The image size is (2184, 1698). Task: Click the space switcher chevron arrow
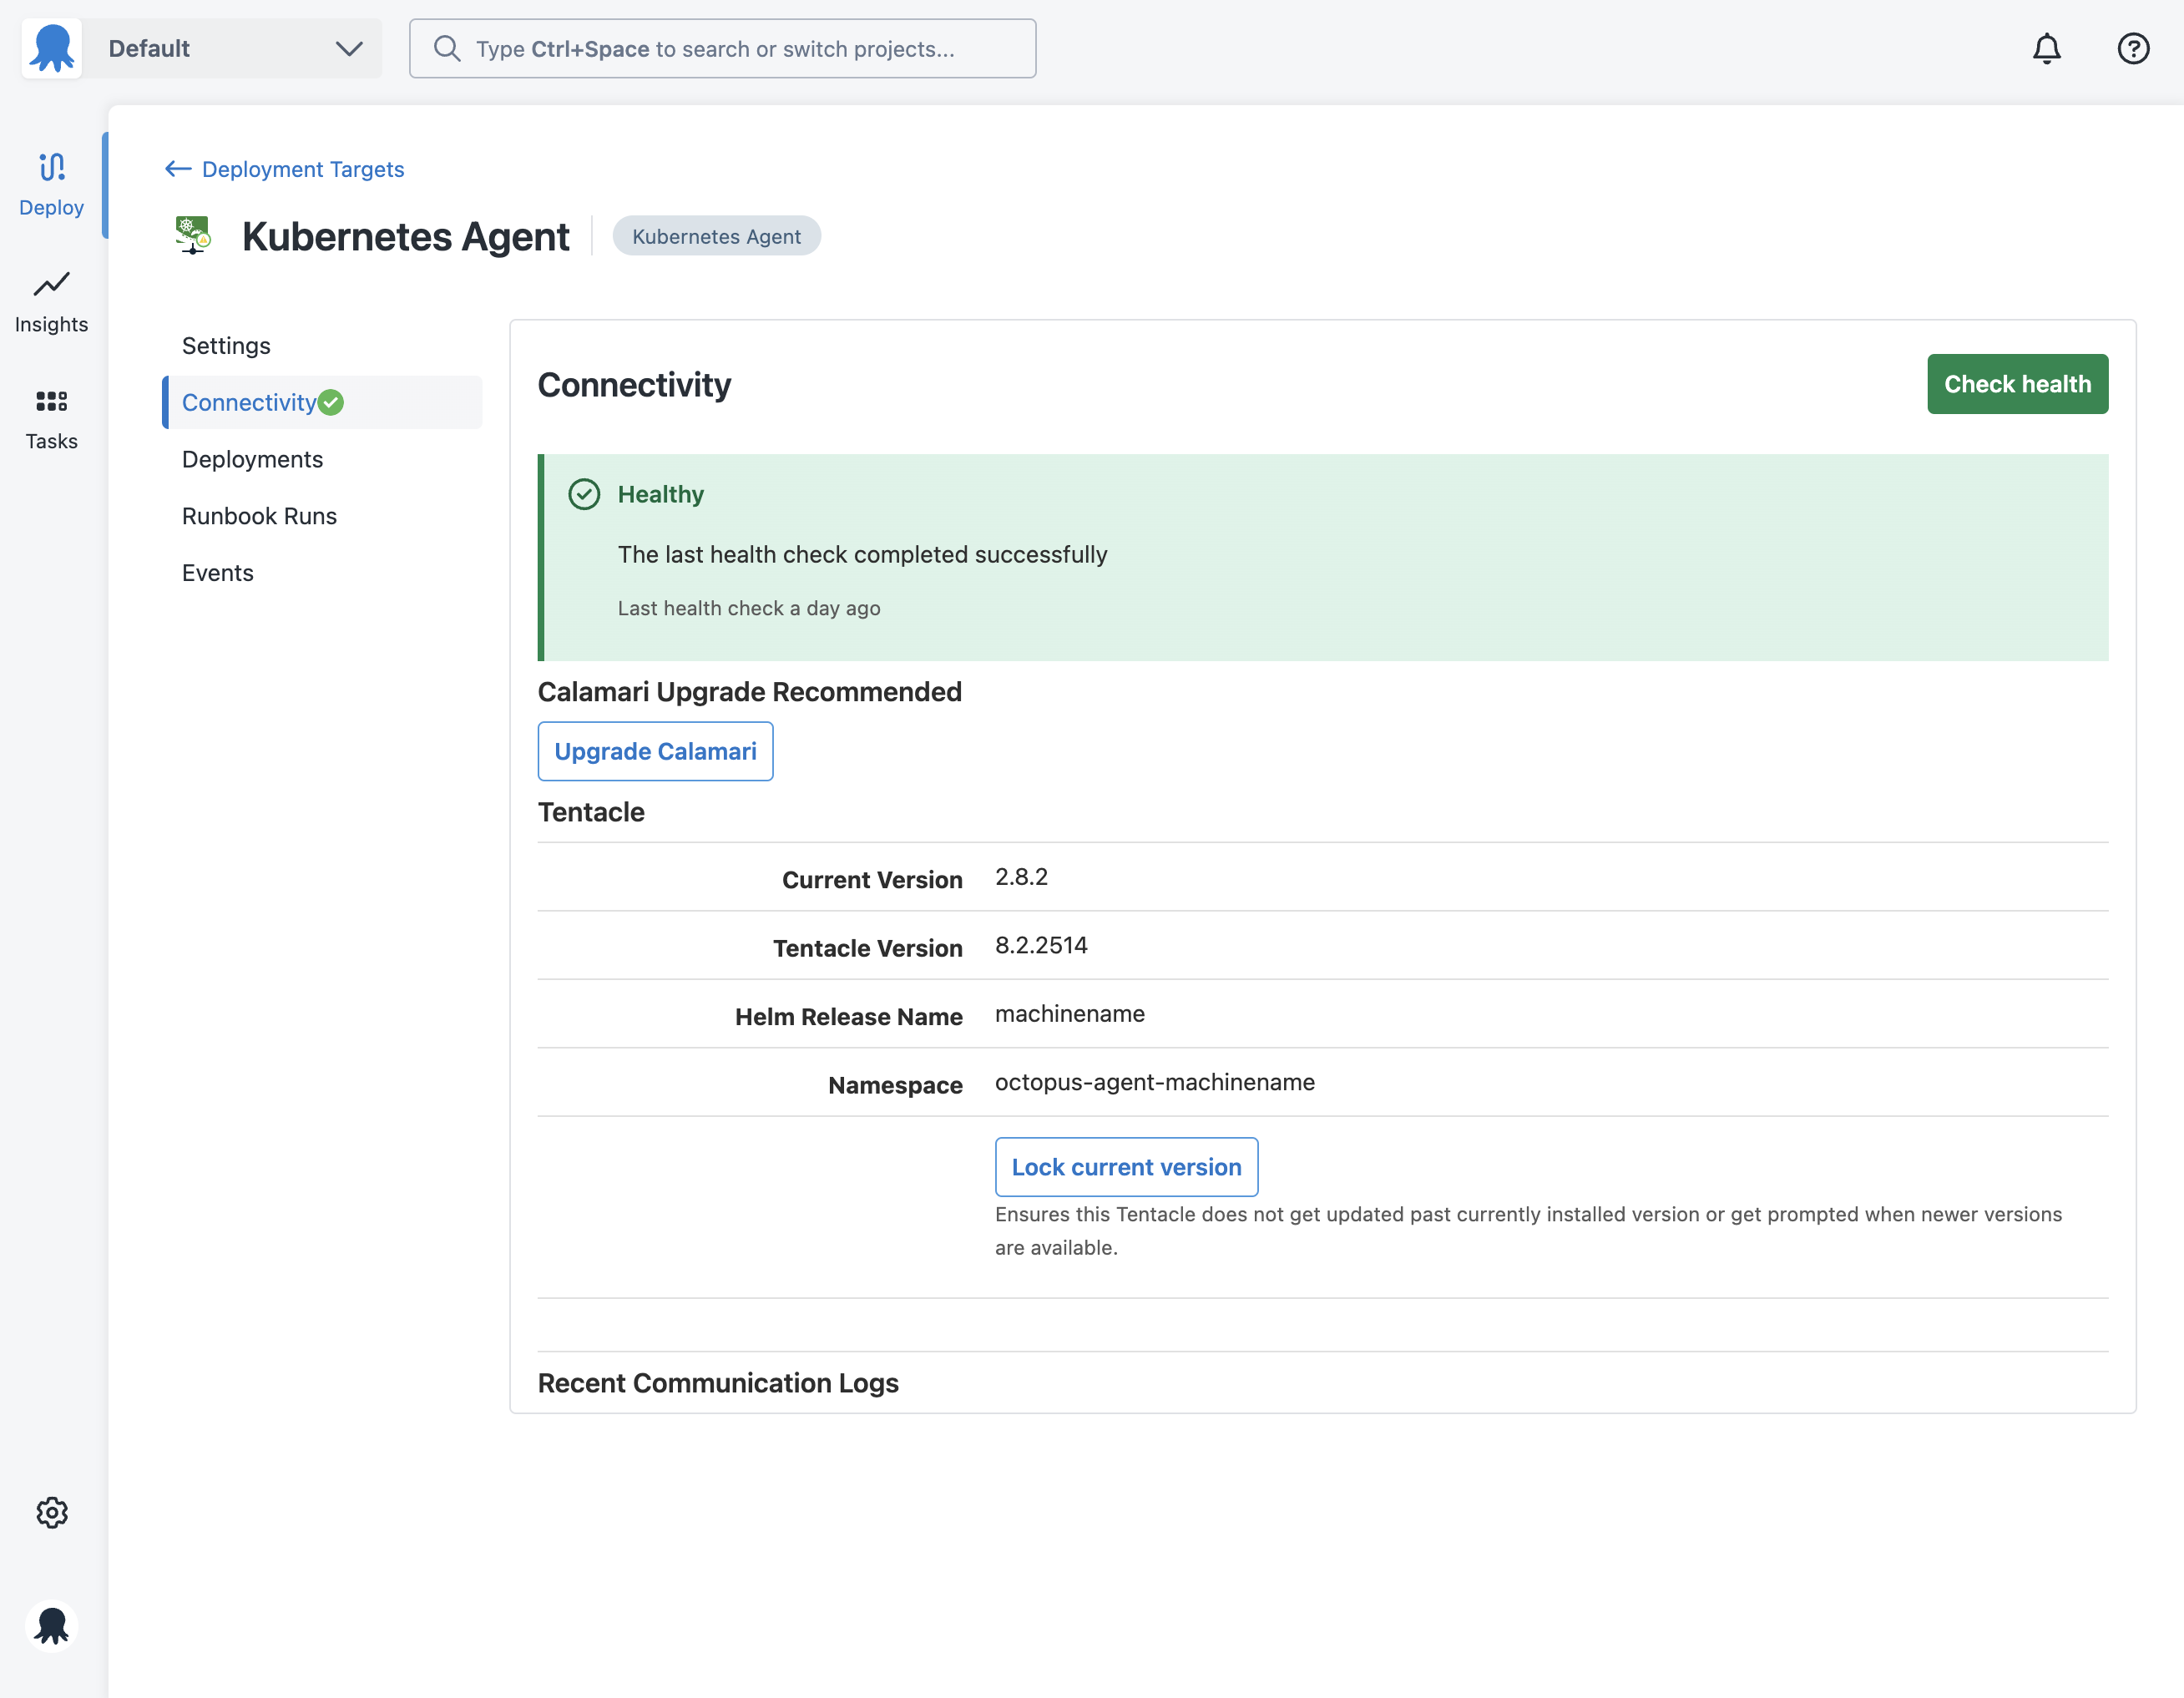coord(349,48)
